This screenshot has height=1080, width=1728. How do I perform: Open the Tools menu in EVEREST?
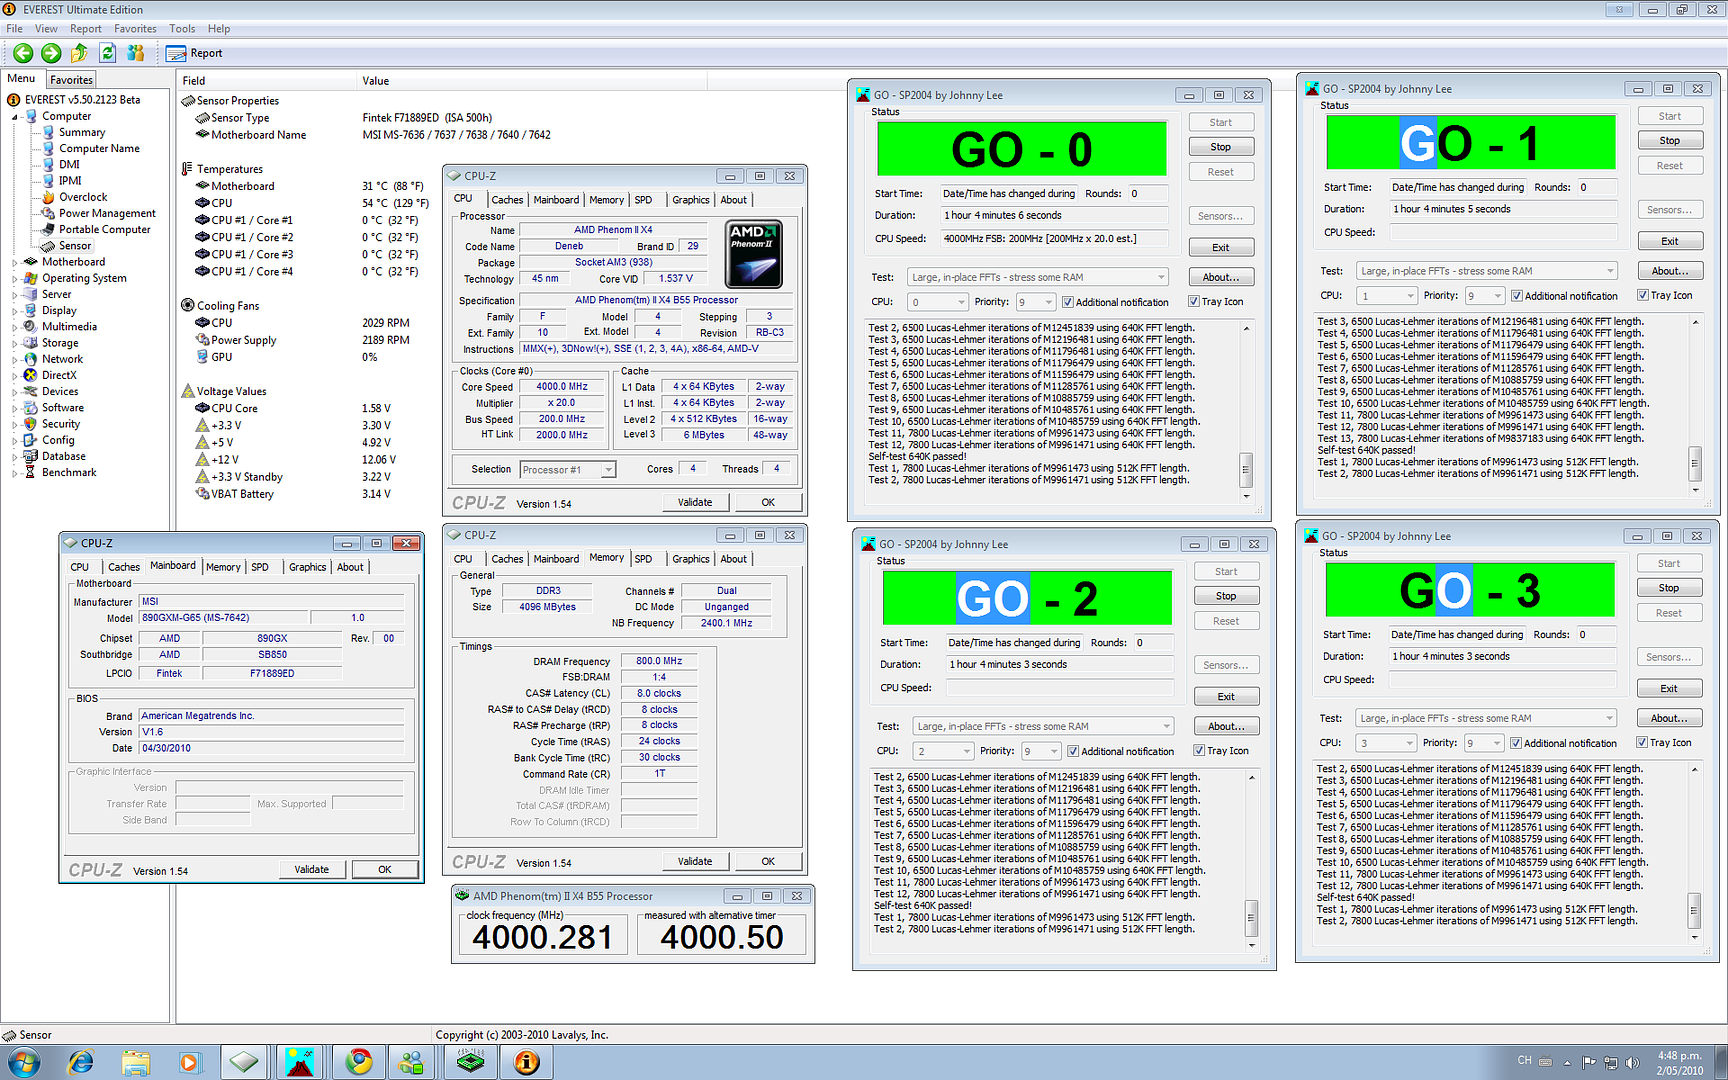(182, 29)
